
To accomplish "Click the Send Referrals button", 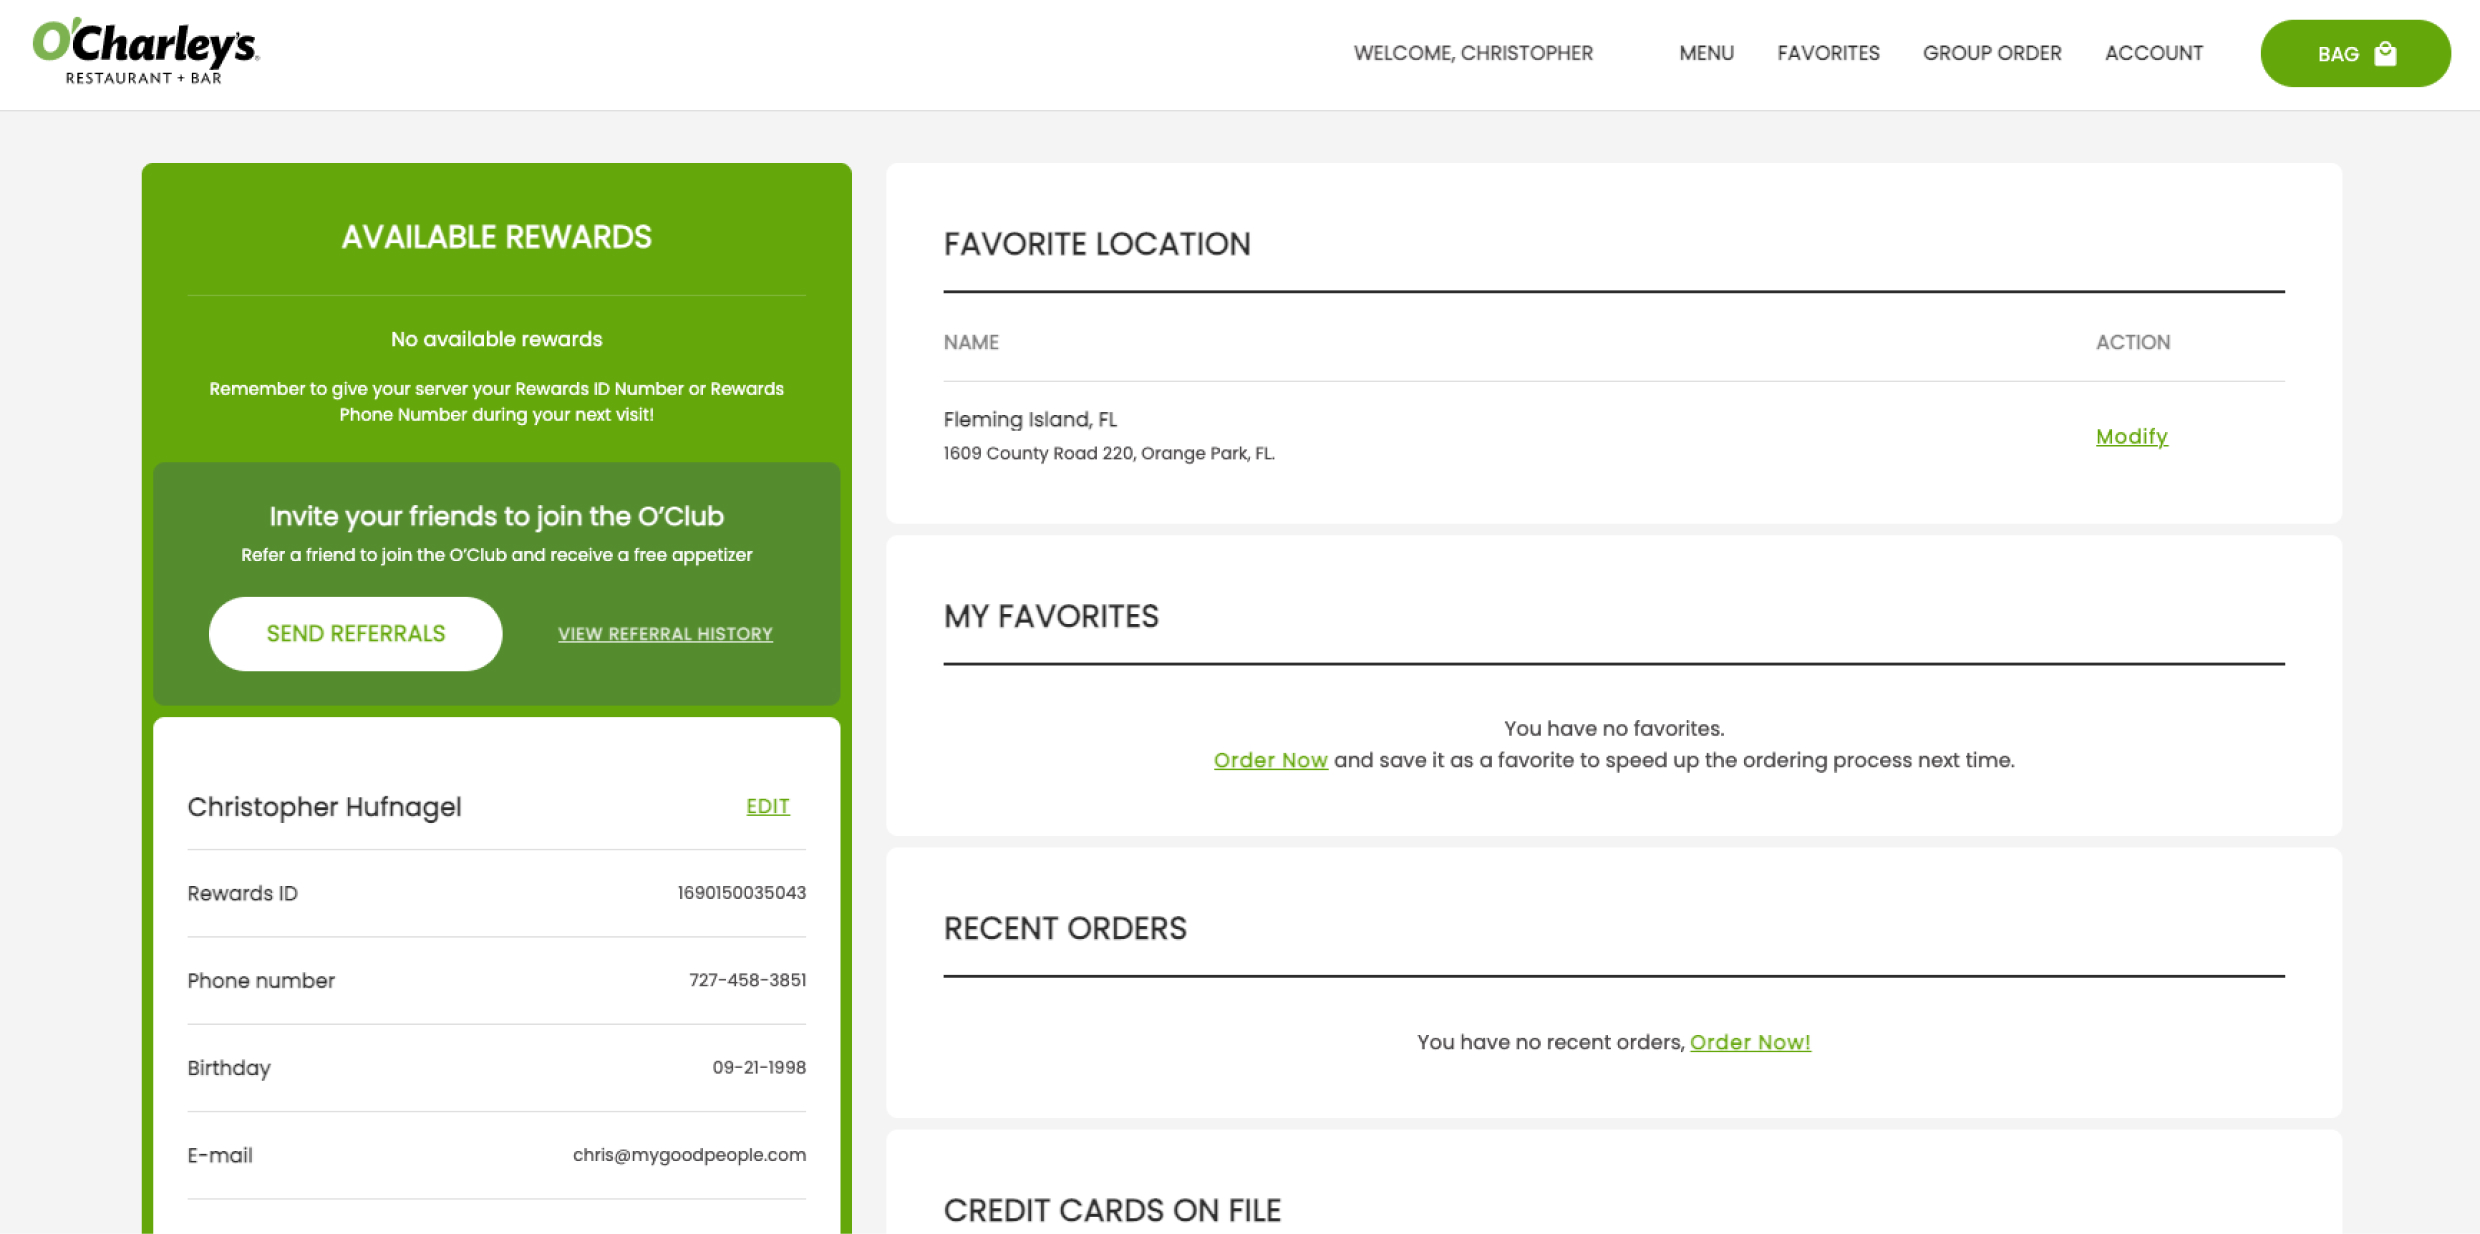I will (355, 633).
